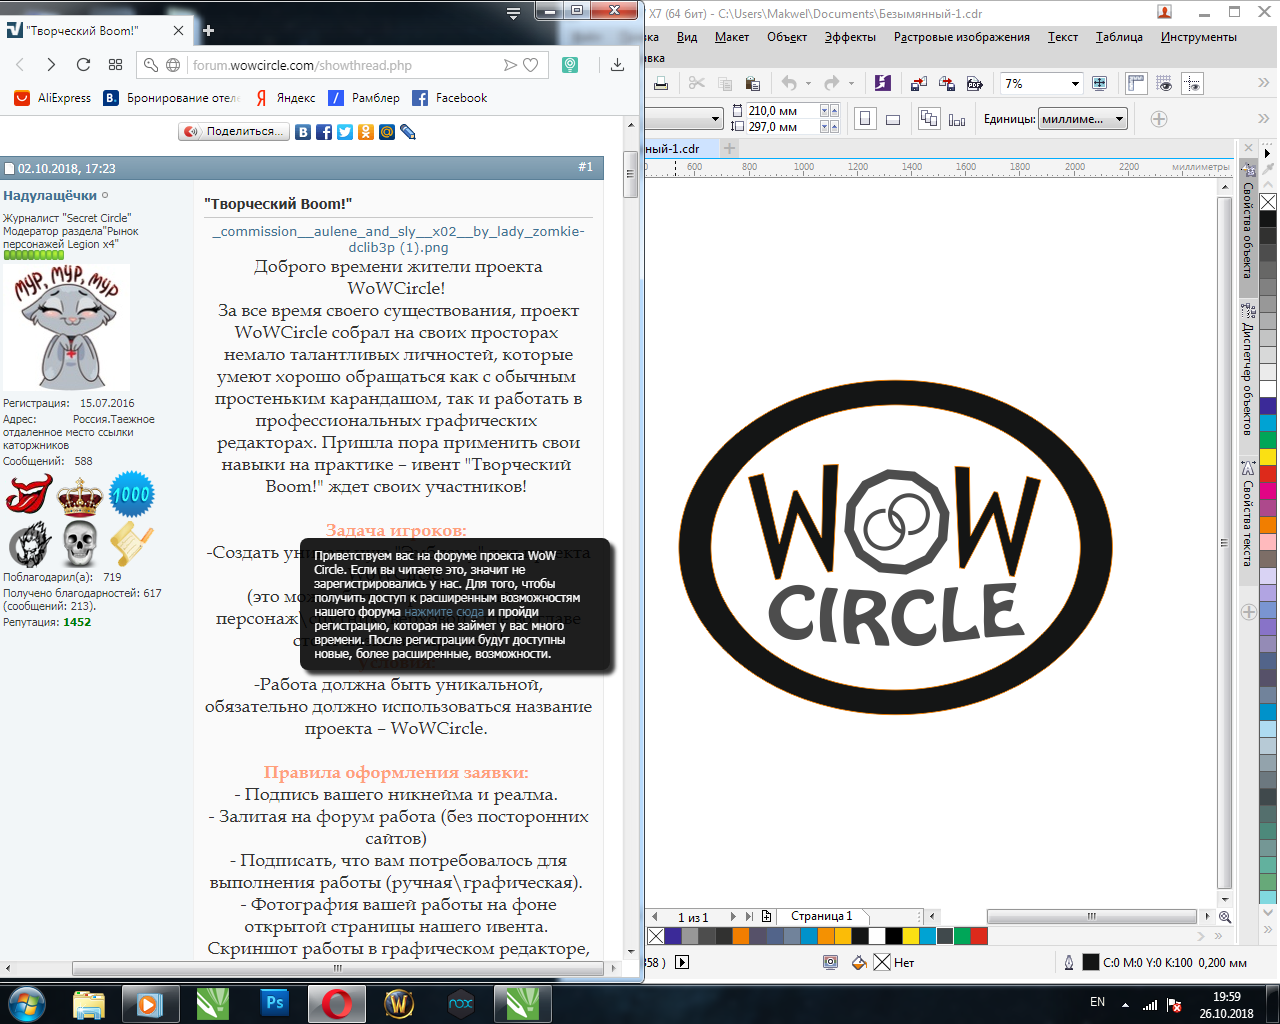Toggle show guidelines button
The height and width of the screenshot is (1024, 1280).
1192,84
